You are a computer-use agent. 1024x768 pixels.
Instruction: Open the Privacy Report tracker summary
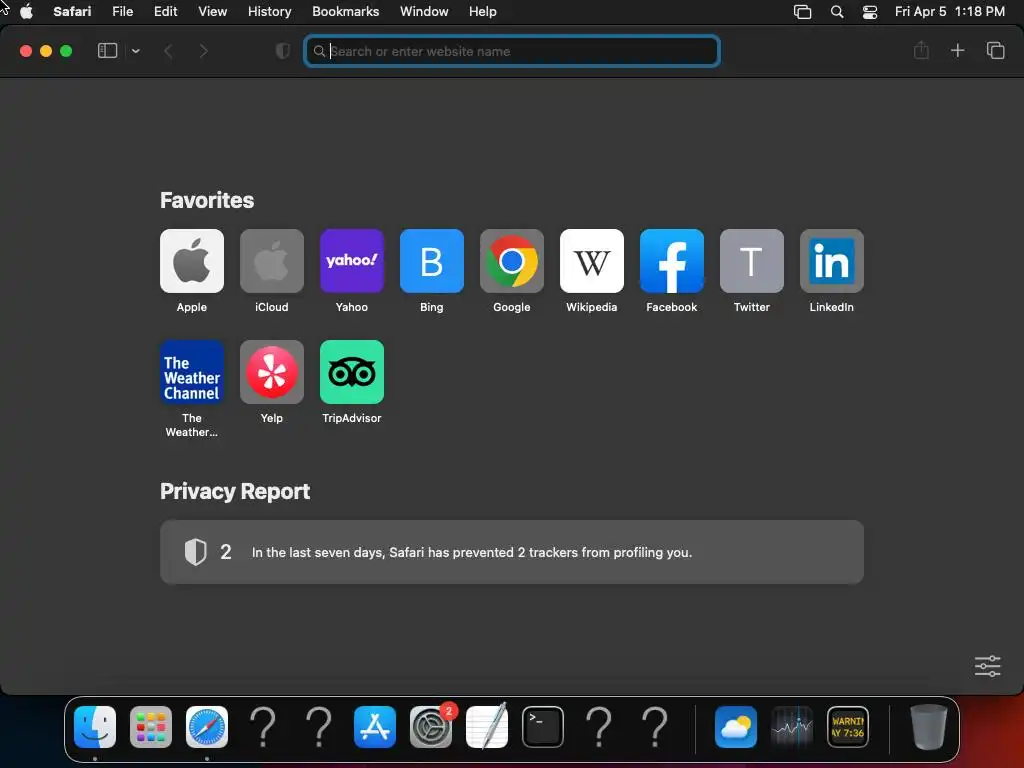[x=511, y=552]
